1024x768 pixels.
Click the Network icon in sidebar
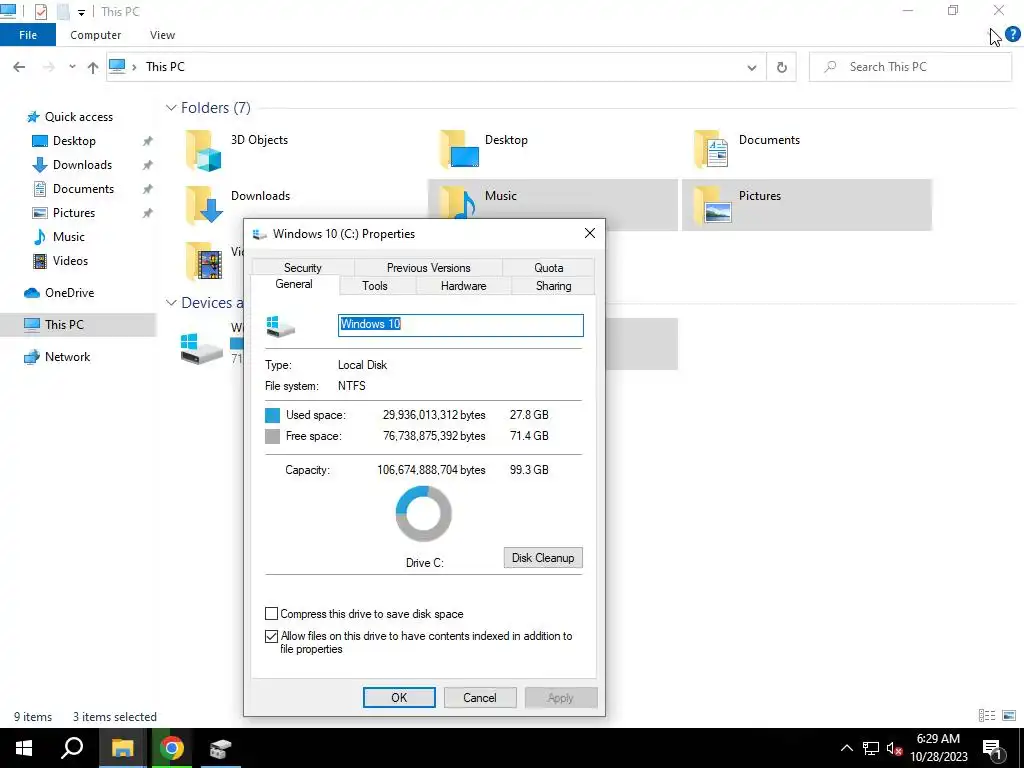point(31,357)
